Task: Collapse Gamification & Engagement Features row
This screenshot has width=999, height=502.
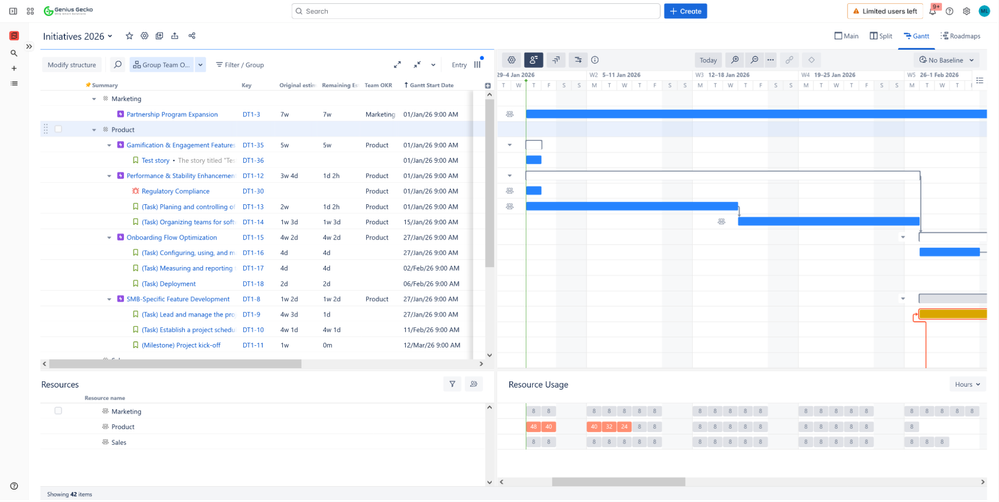Action: pyautogui.click(x=110, y=145)
